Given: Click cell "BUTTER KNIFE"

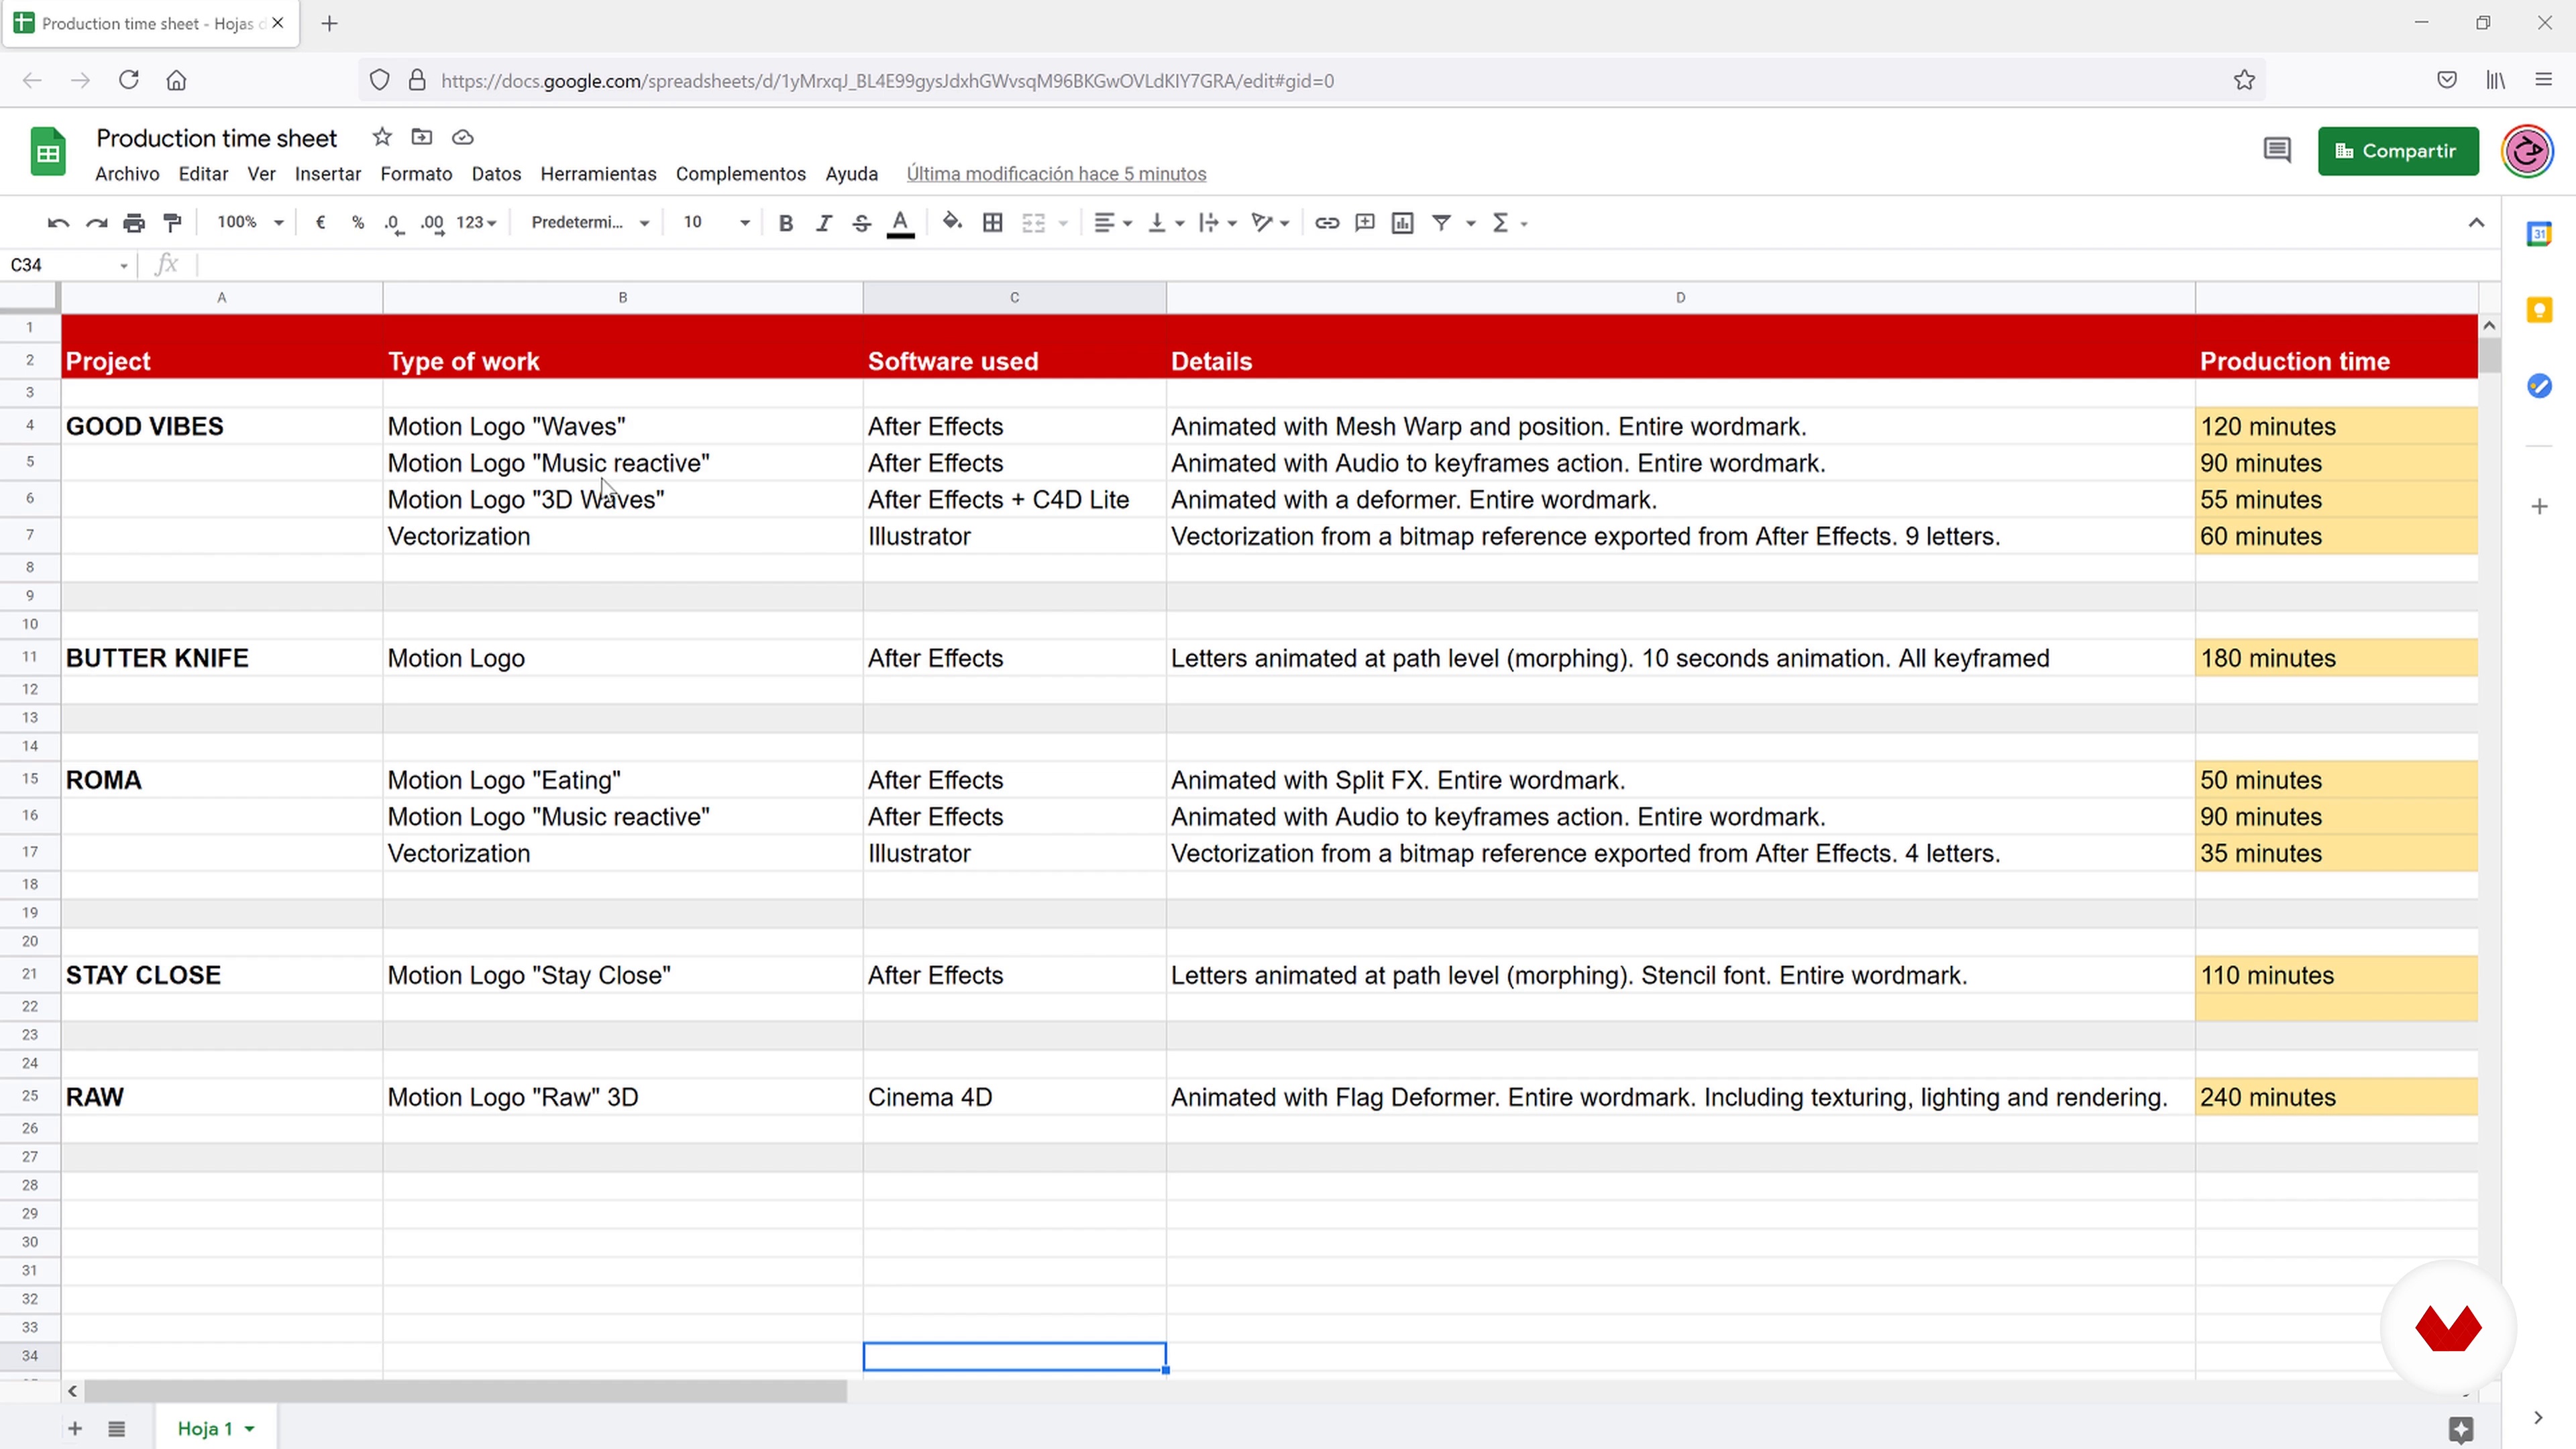Looking at the screenshot, I should tap(222, 658).
